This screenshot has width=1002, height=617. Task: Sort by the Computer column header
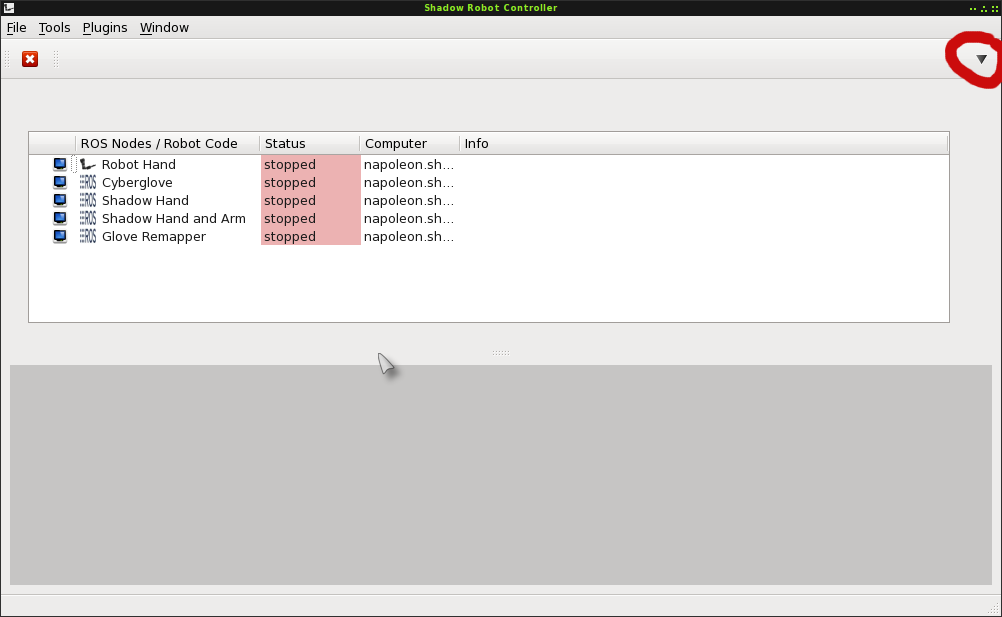410,143
